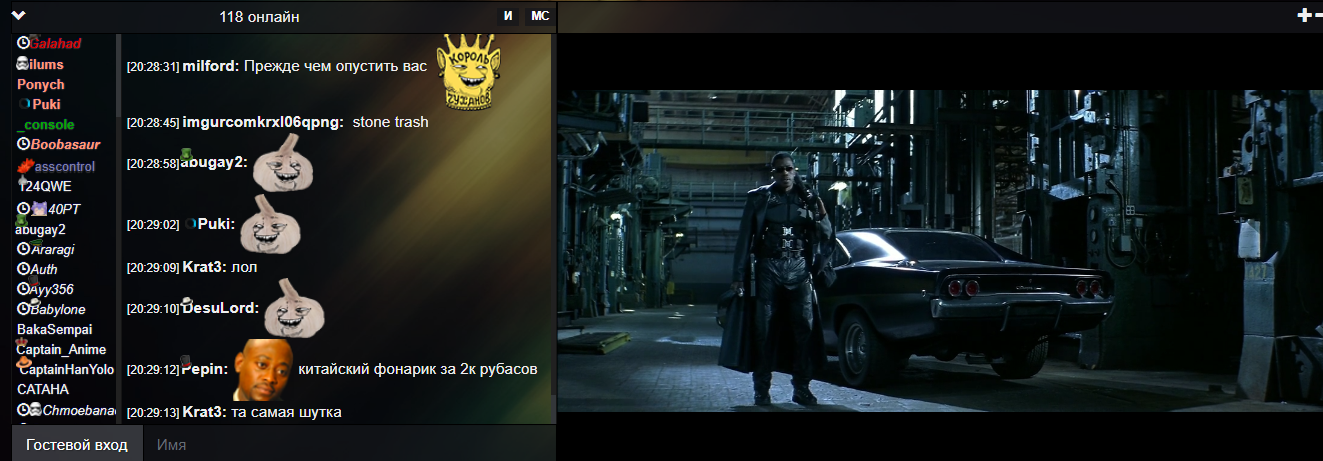This screenshot has height=461, width=1323.
Task: Click the plus icon above the video
Action: [1304, 15]
